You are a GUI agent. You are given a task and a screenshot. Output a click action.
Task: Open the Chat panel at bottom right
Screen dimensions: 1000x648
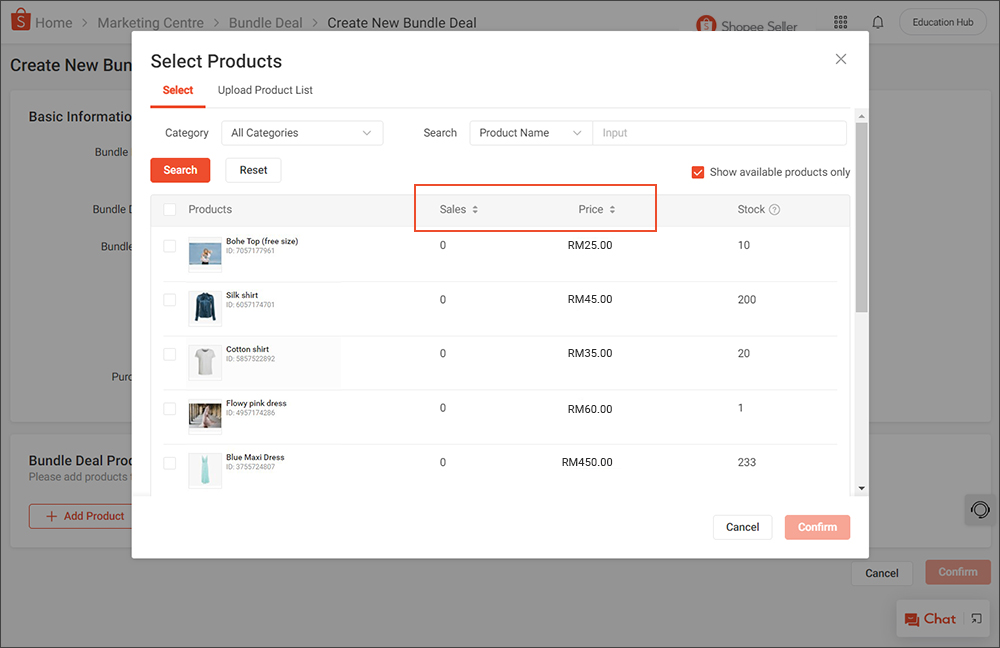(936, 618)
